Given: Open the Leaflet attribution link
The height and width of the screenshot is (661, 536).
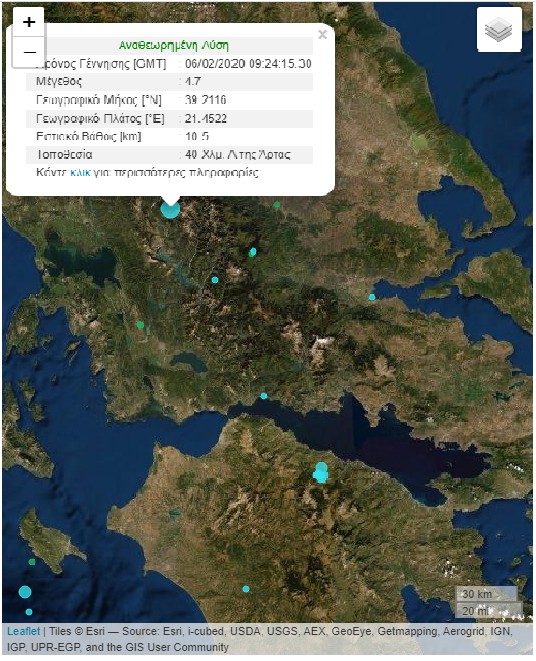Looking at the screenshot, I should point(24,631).
